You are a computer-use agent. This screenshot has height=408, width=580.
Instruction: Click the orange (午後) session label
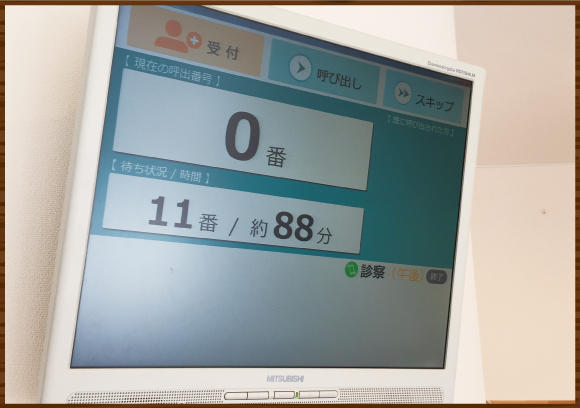pos(407,274)
